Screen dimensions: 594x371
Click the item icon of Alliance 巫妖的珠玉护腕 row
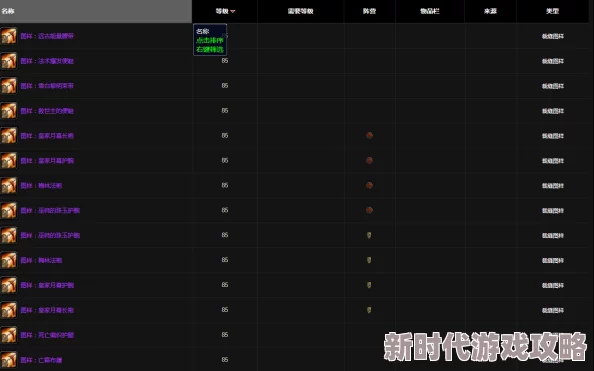pyautogui.click(x=8, y=235)
